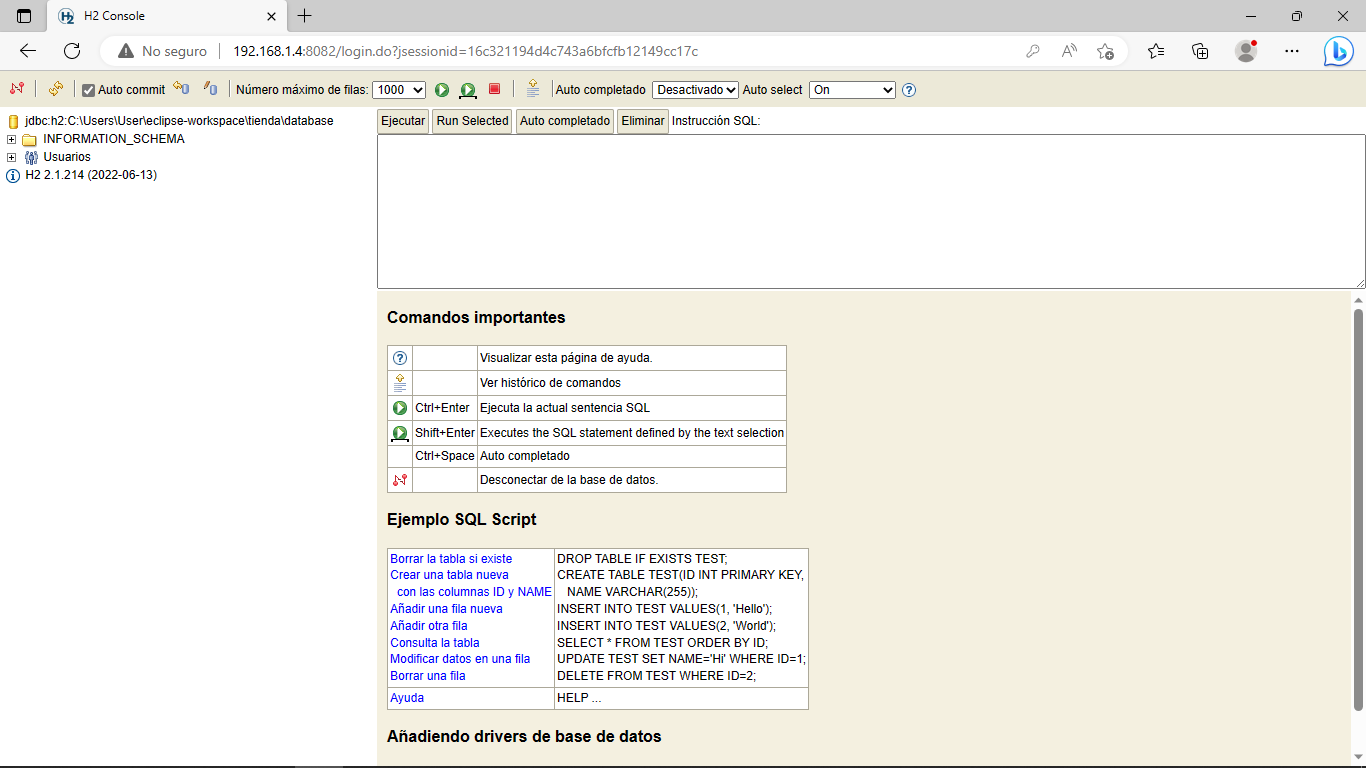
Task: Select the H2 Console browser tab
Action: [x=165, y=16]
